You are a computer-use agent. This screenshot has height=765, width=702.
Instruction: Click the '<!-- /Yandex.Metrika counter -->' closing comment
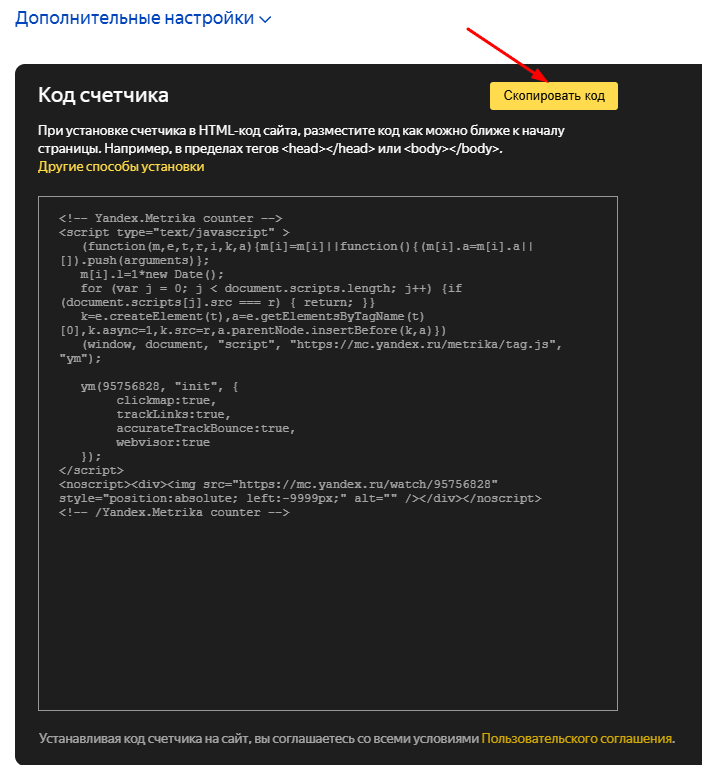point(174,512)
